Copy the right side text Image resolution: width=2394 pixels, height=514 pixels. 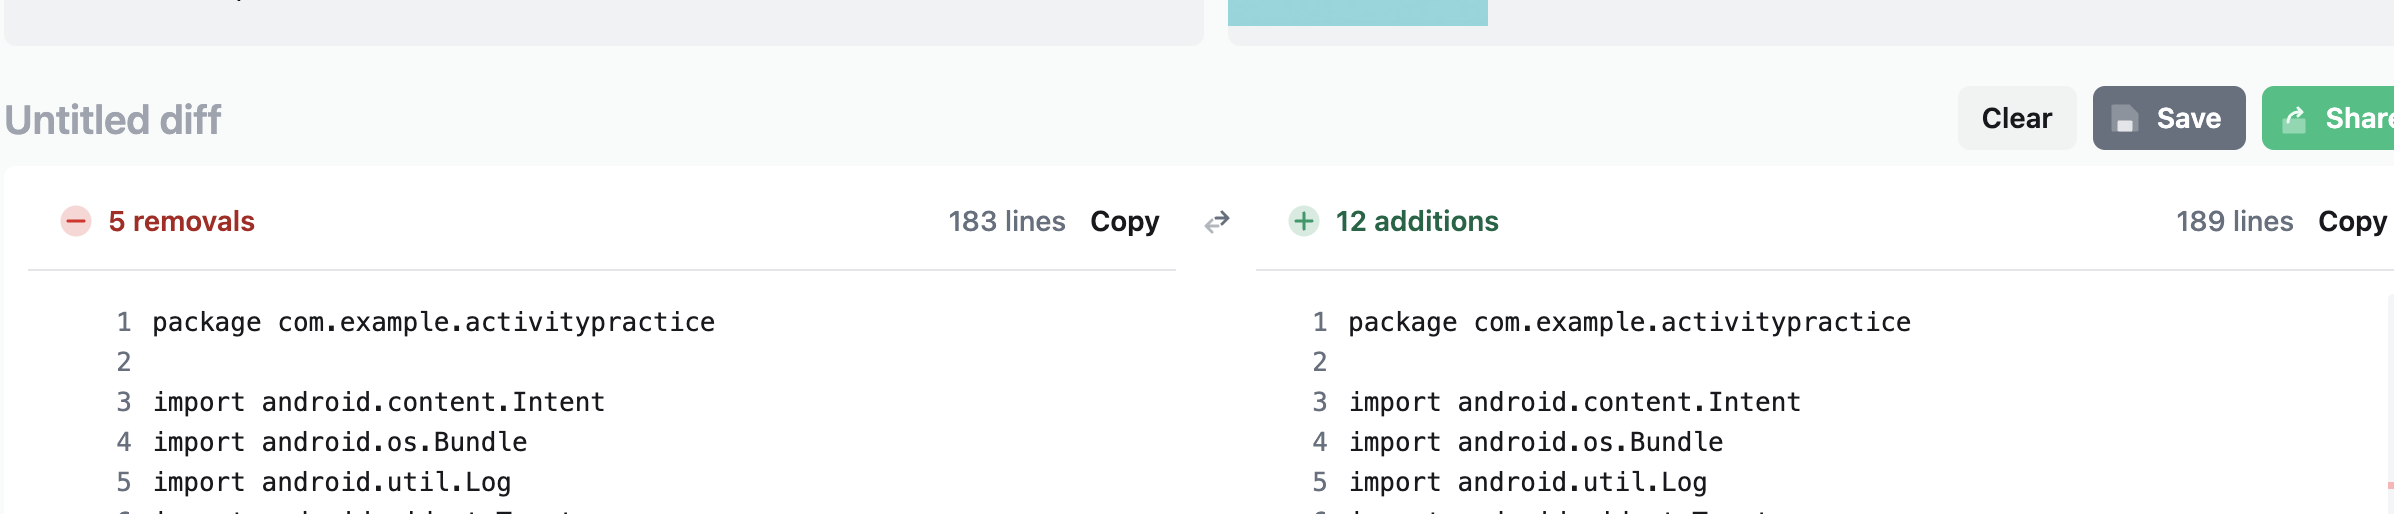tap(2353, 221)
